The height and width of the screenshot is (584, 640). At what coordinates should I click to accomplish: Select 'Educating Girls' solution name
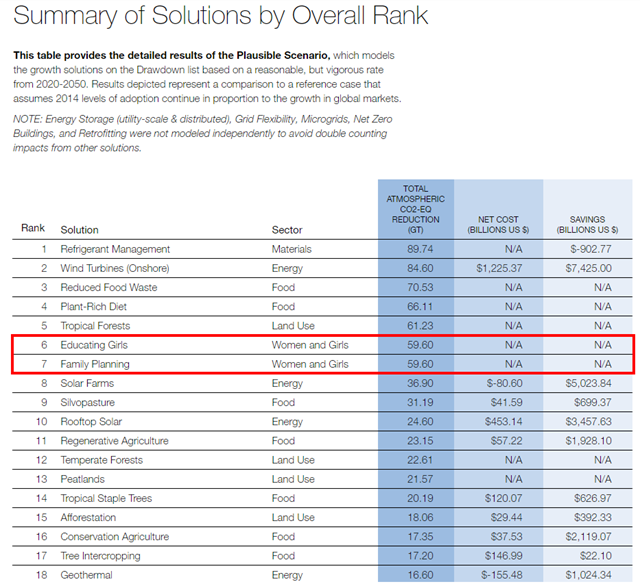(x=94, y=345)
